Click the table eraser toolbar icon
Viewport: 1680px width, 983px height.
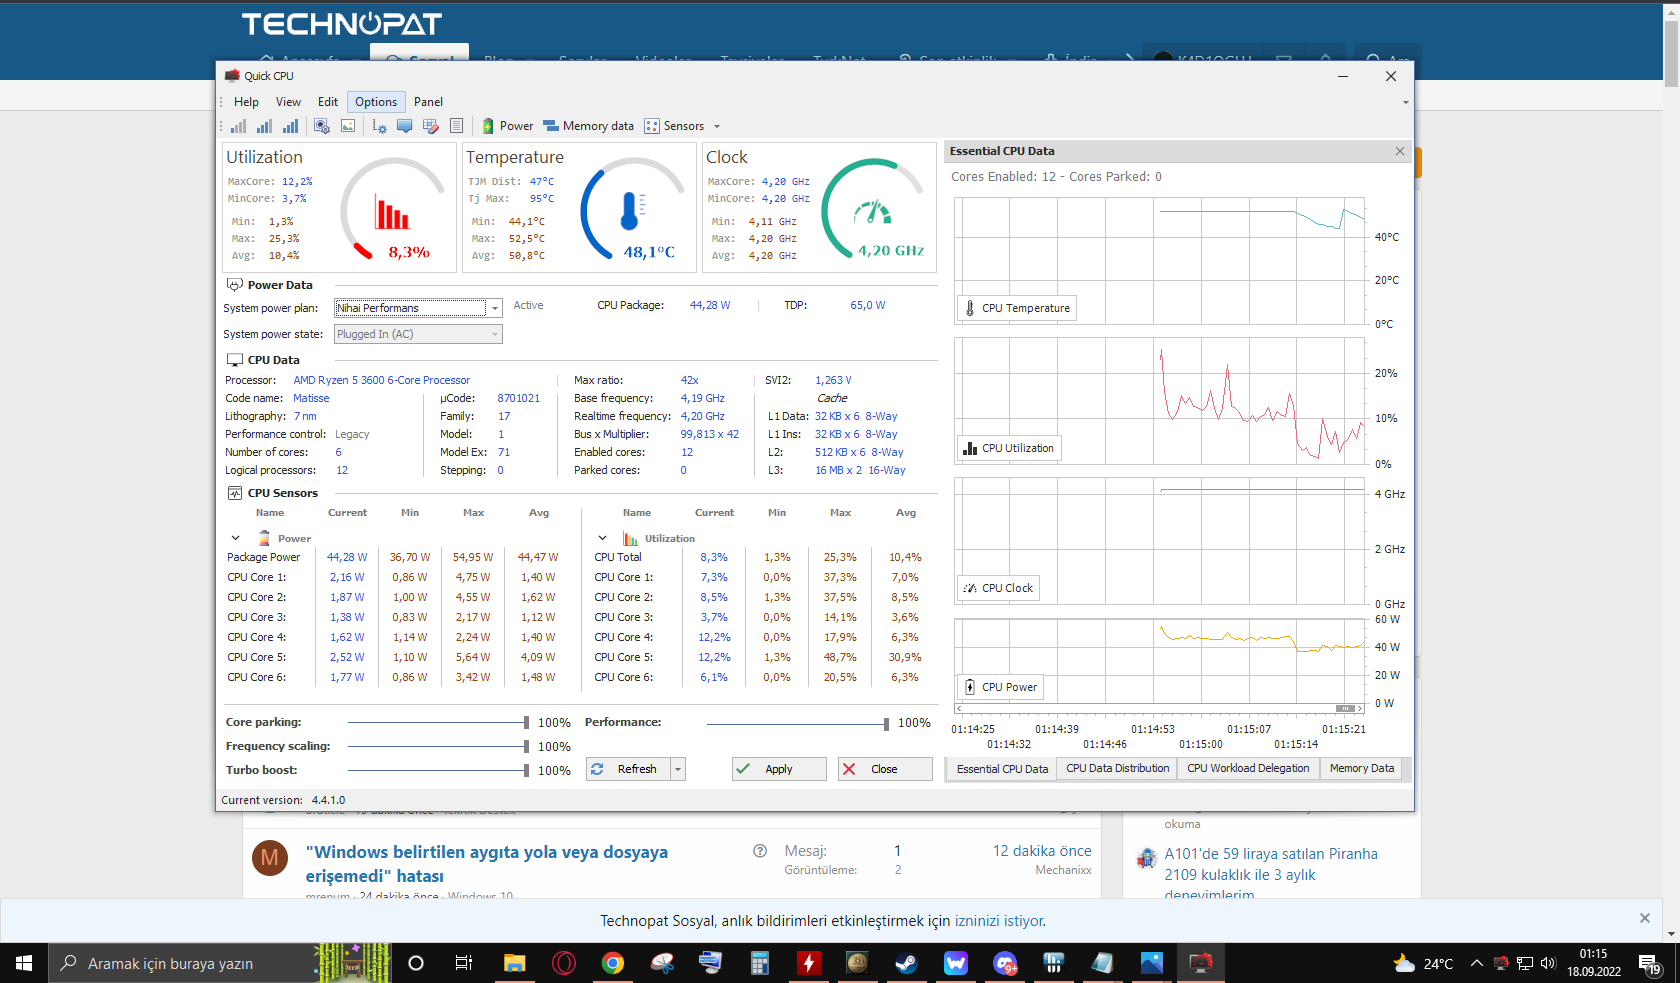pos(431,126)
